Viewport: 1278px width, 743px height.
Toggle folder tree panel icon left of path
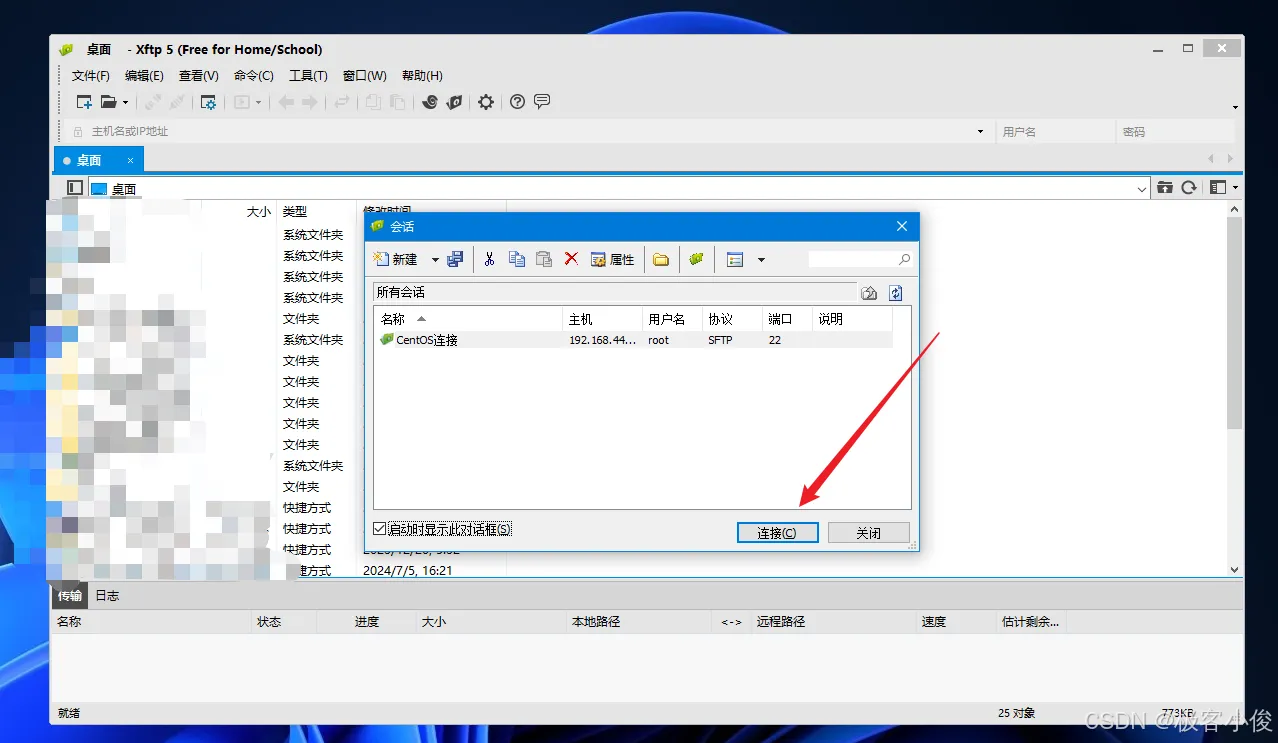[75, 188]
